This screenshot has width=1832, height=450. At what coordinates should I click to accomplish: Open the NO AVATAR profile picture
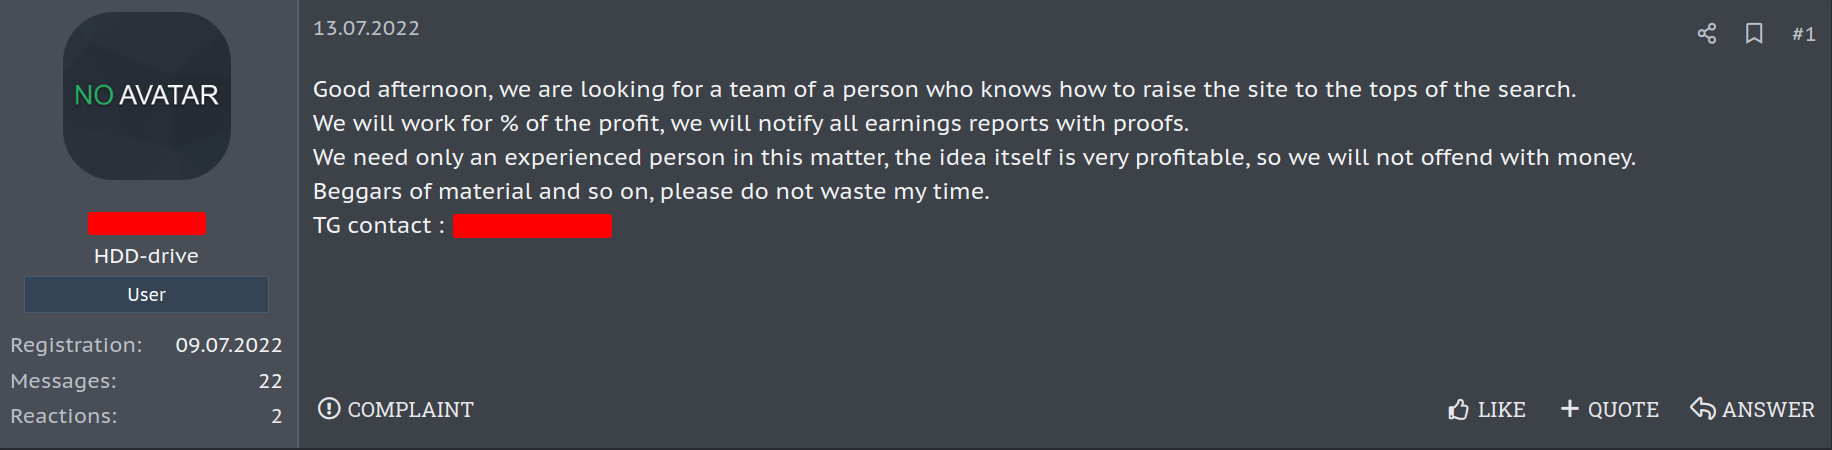click(x=147, y=96)
